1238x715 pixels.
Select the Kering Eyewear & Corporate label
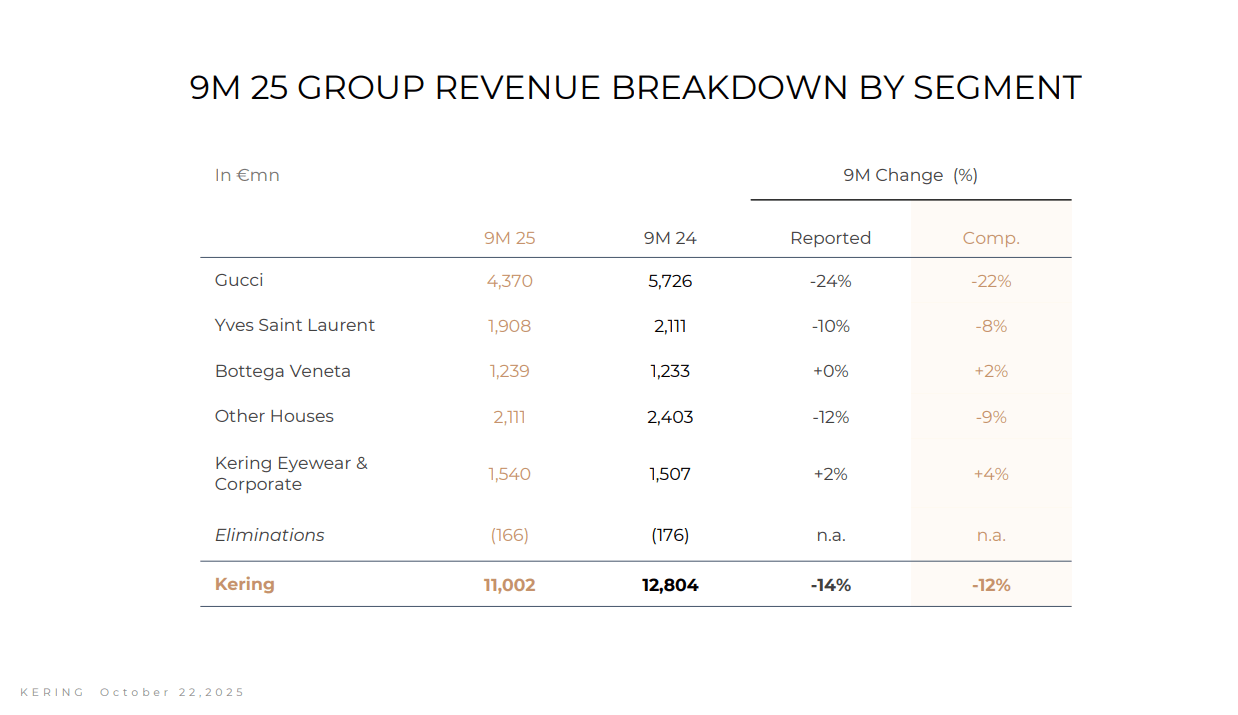(291, 474)
